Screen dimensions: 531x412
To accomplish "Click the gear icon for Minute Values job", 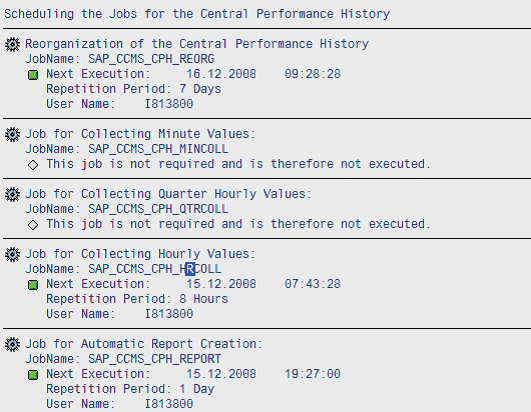I will pyautogui.click(x=12, y=134).
